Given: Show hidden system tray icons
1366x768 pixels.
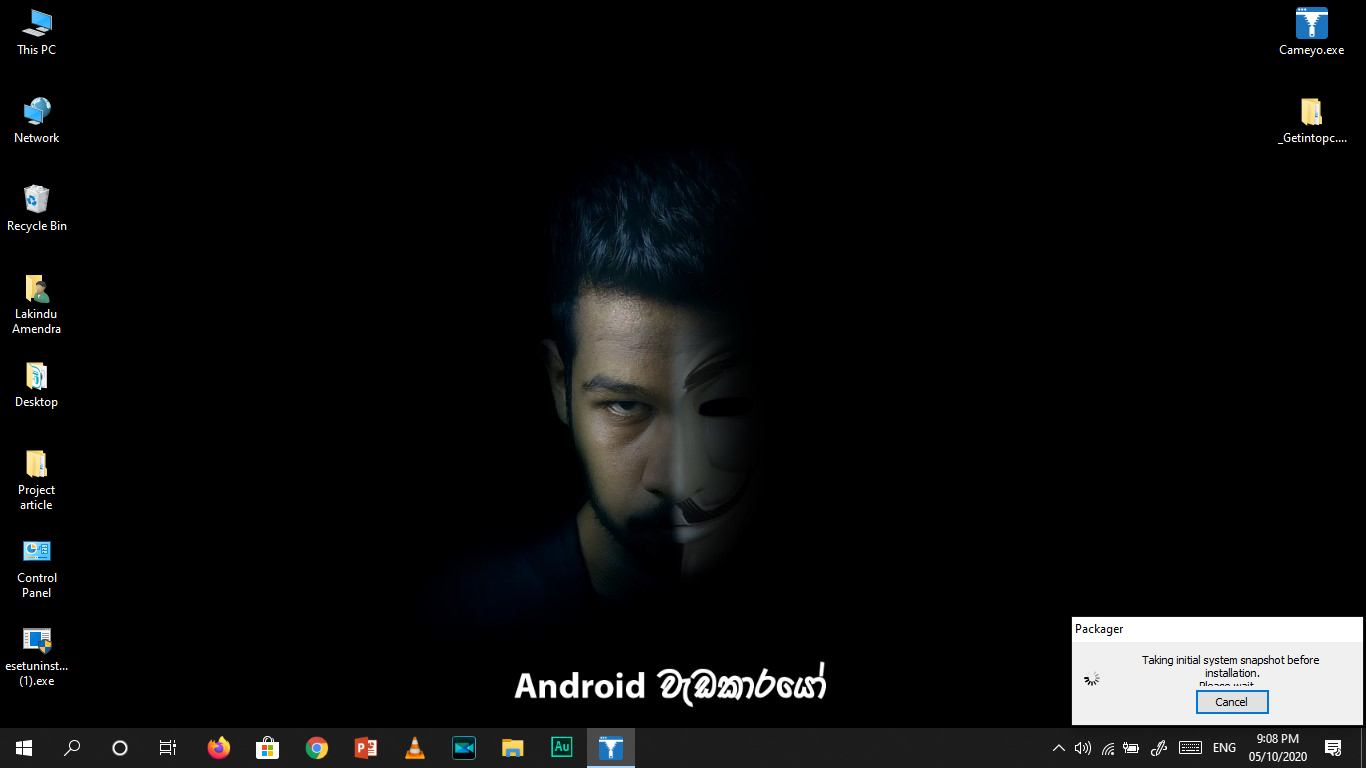Looking at the screenshot, I should pyautogui.click(x=1059, y=748).
